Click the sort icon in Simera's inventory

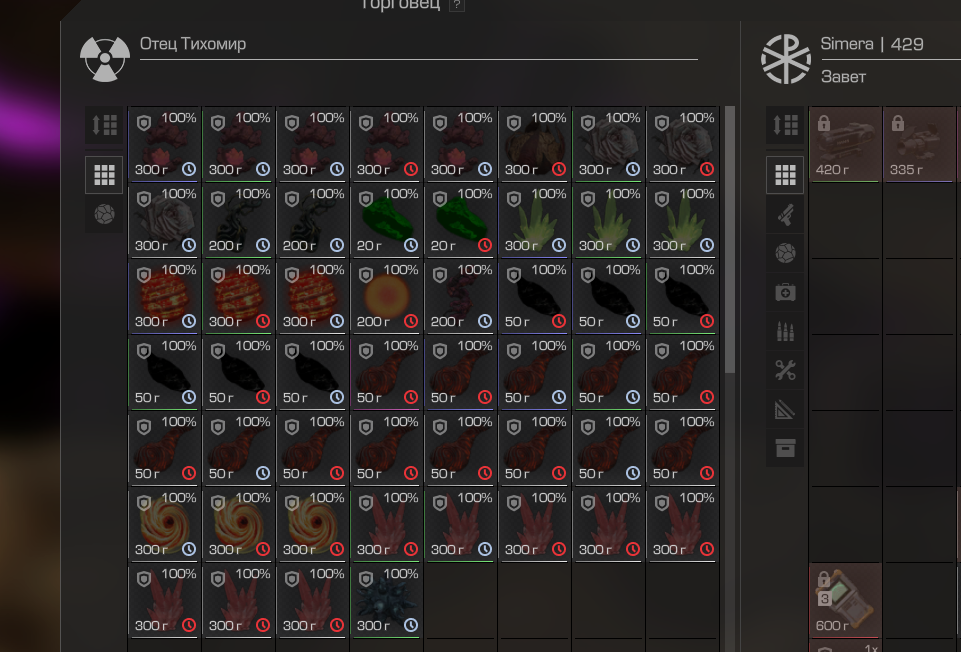pyautogui.click(x=784, y=125)
